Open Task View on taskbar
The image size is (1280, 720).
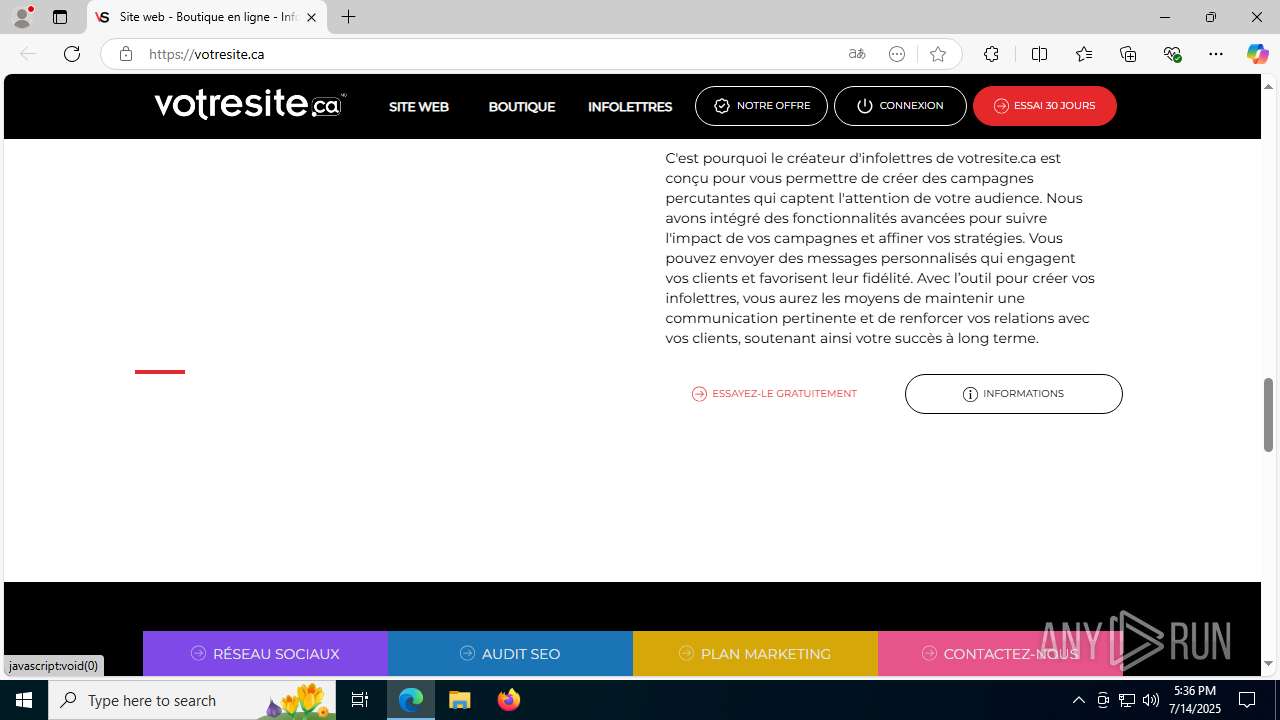click(360, 700)
